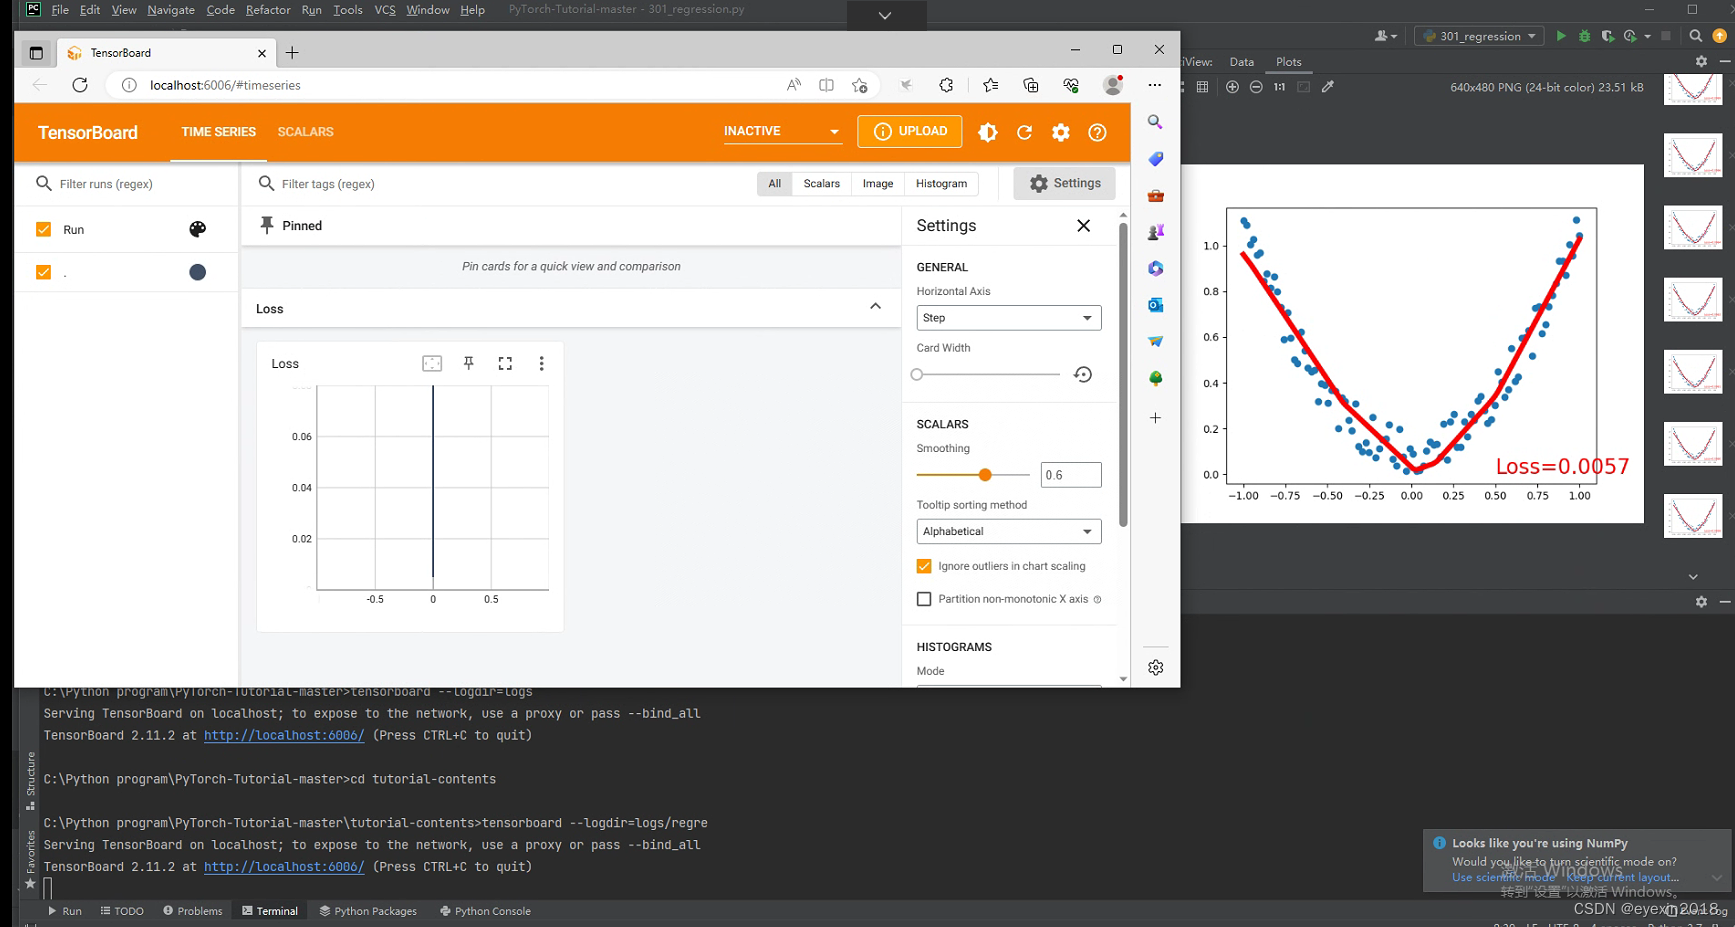Expand PyCharm plots list down chevron

[x=1693, y=576]
